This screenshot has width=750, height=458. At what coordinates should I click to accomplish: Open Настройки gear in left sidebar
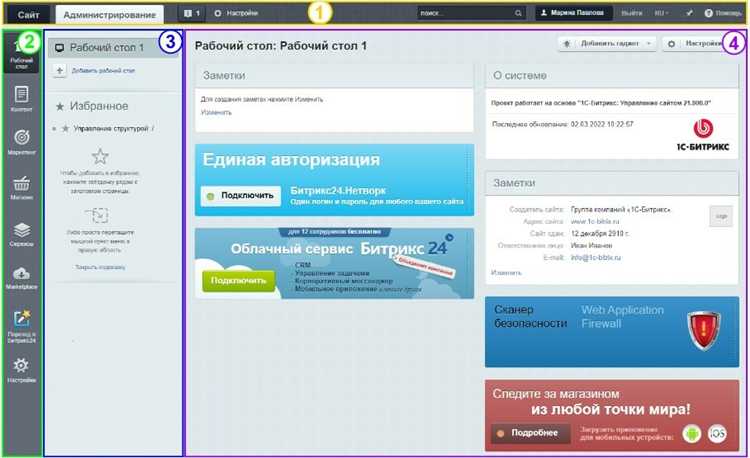pos(22,370)
